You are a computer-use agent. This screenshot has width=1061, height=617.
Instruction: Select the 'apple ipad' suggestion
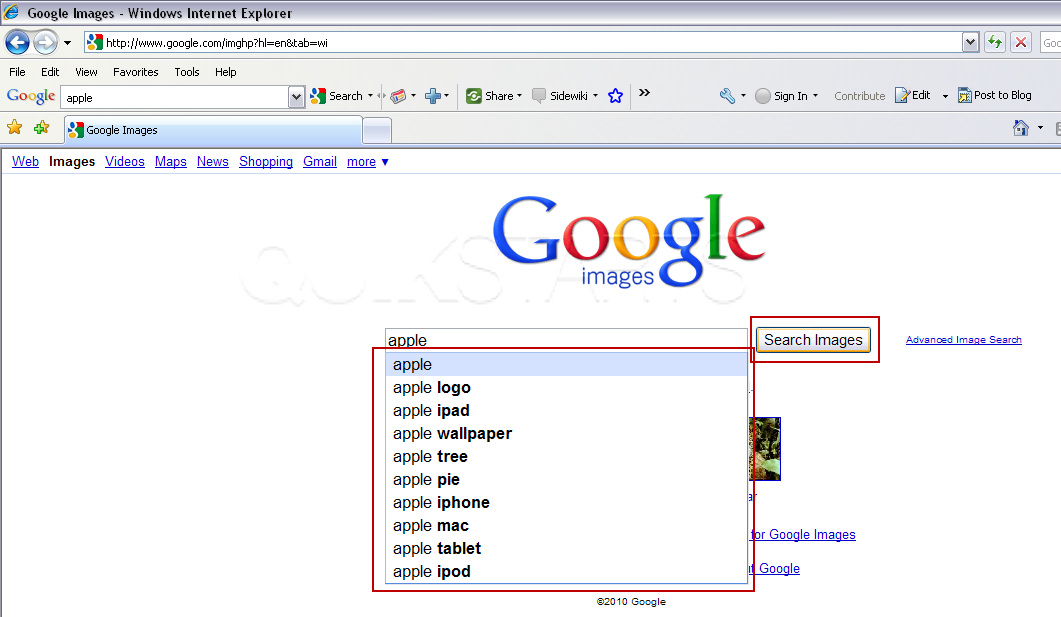(x=566, y=411)
